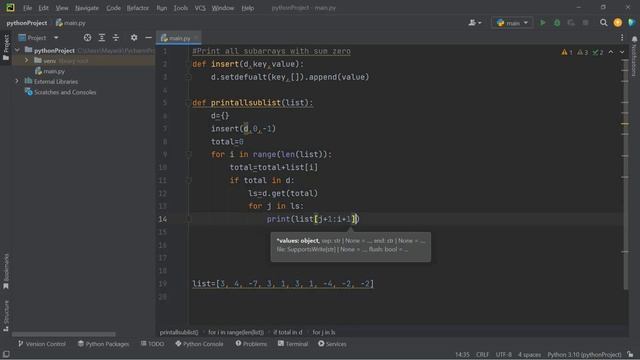640x360 pixels.
Task: Open the Project view selector dropdown
Action: [x=39, y=38]
